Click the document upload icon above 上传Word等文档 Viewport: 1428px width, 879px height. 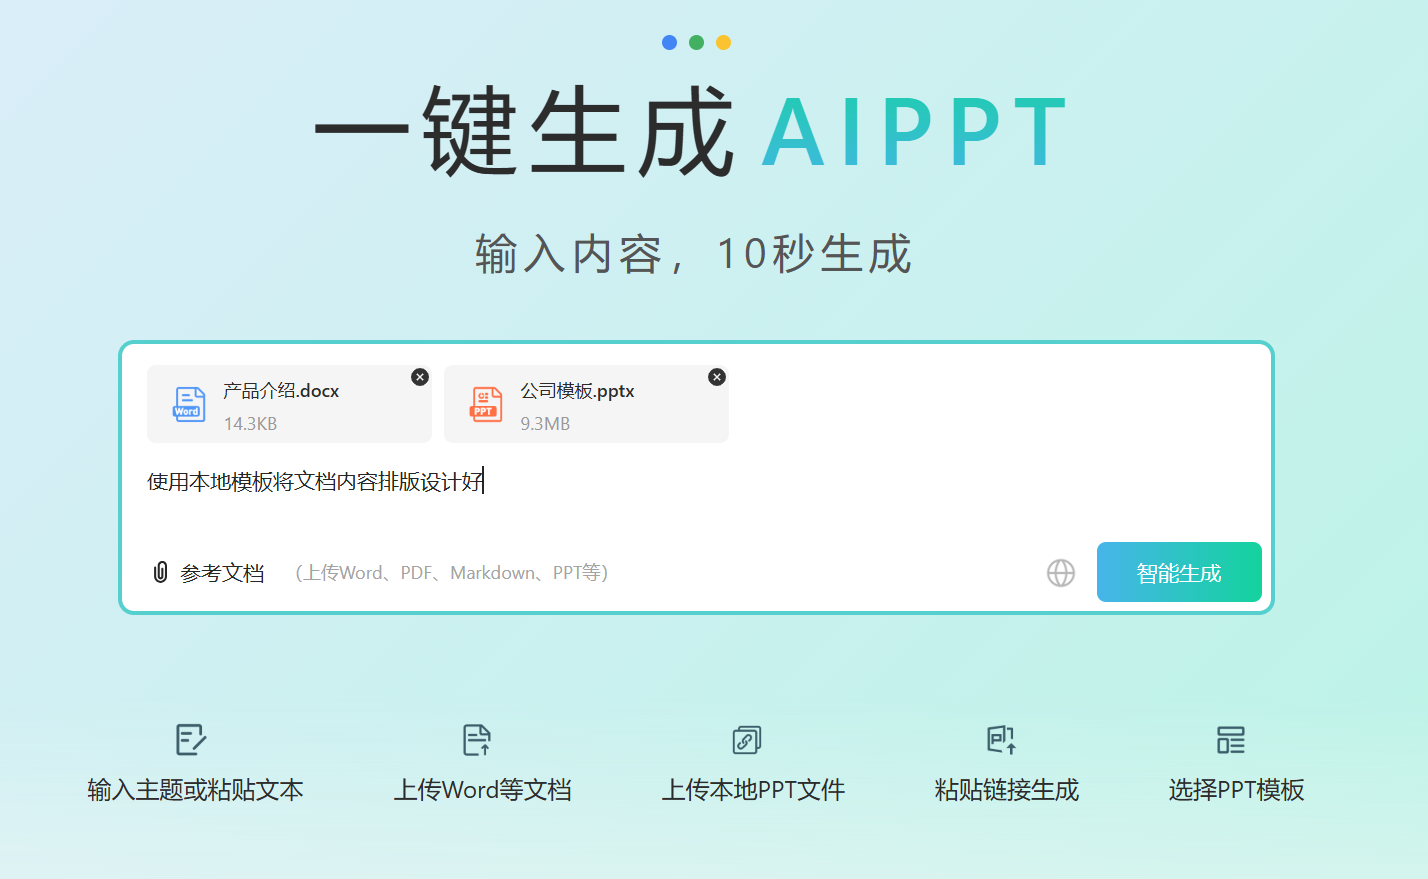(x=478, y=740)
